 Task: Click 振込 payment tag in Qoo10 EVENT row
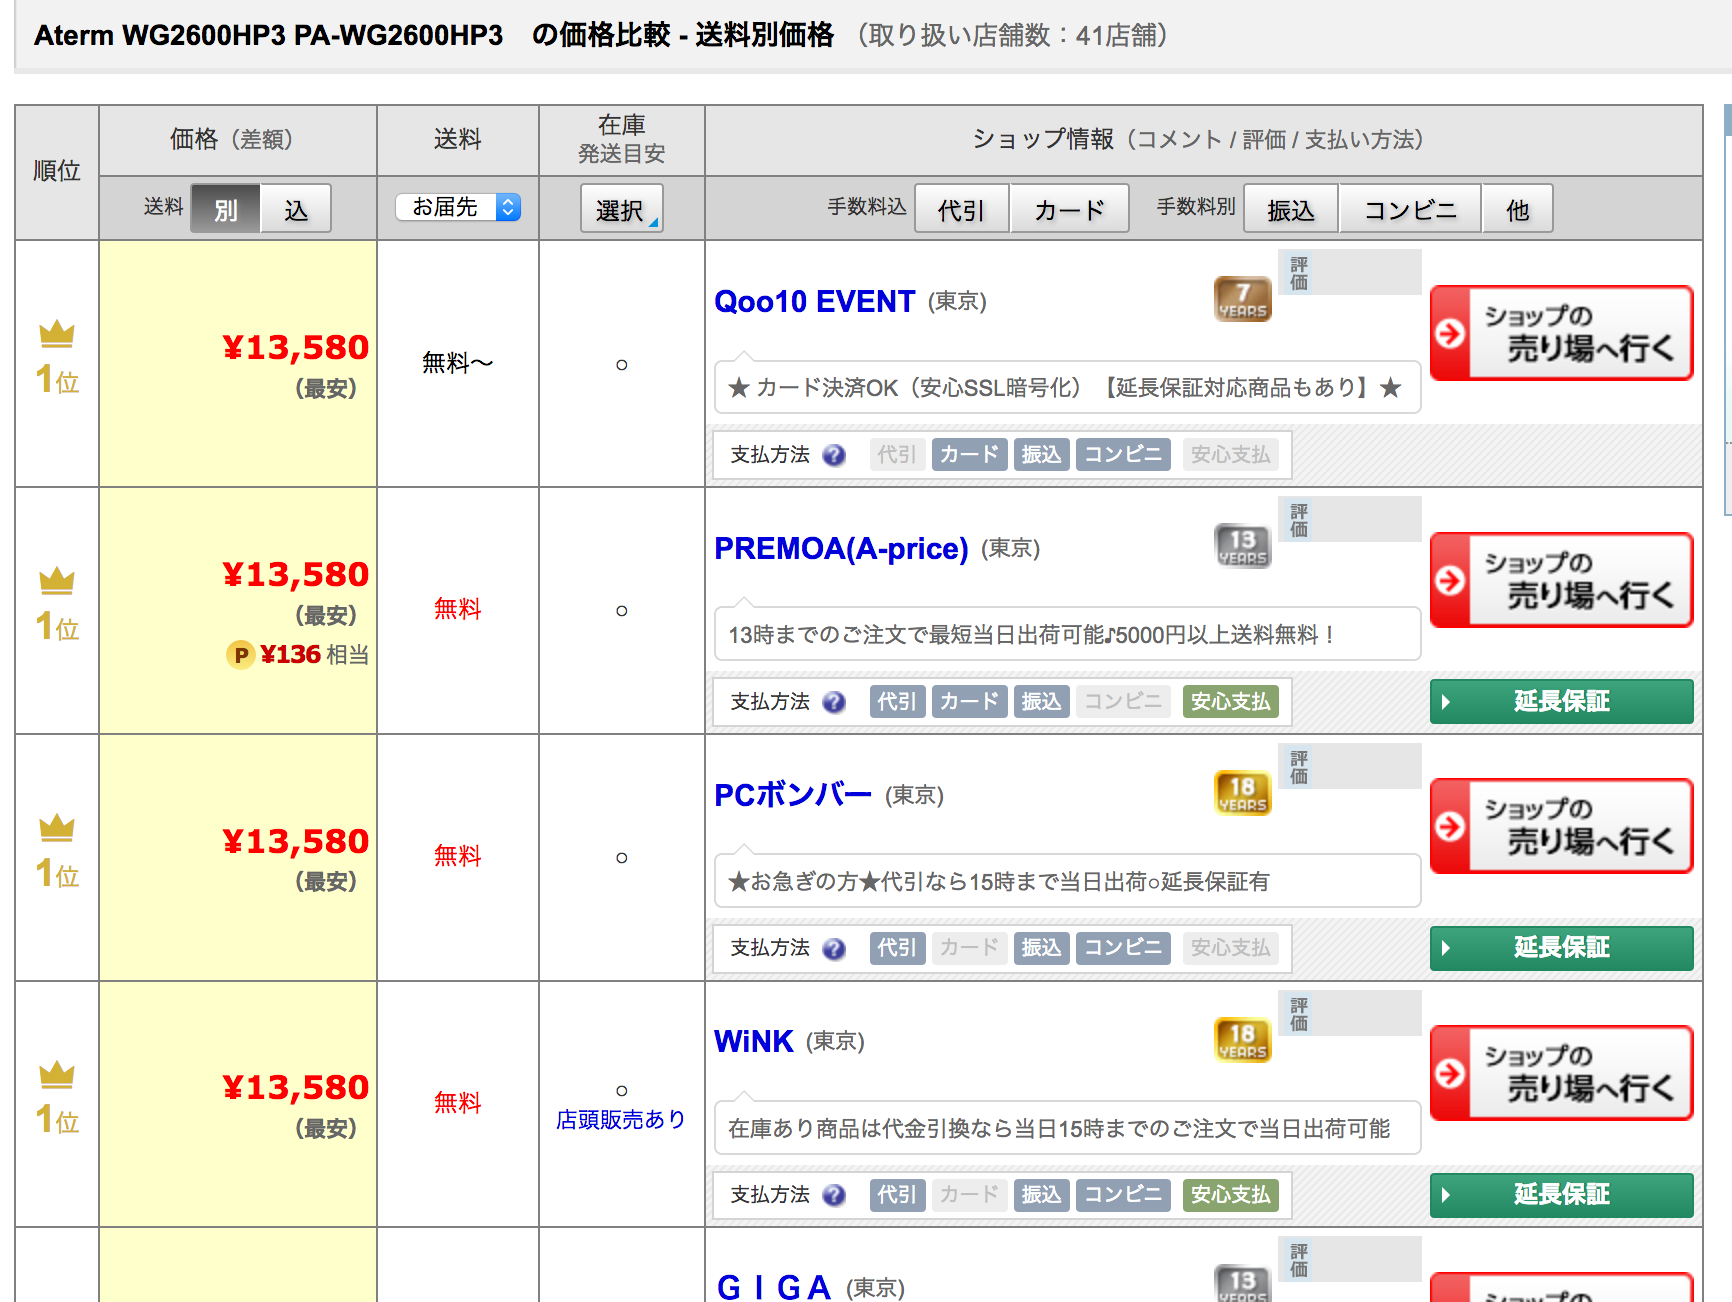pos(1041,455)
